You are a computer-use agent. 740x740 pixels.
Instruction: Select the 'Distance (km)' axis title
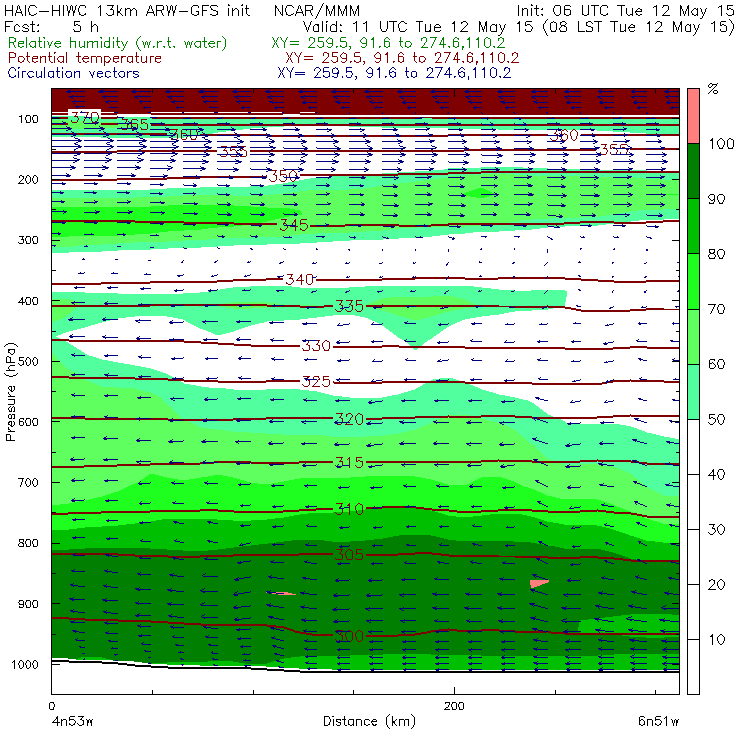[x=370, y=722]
